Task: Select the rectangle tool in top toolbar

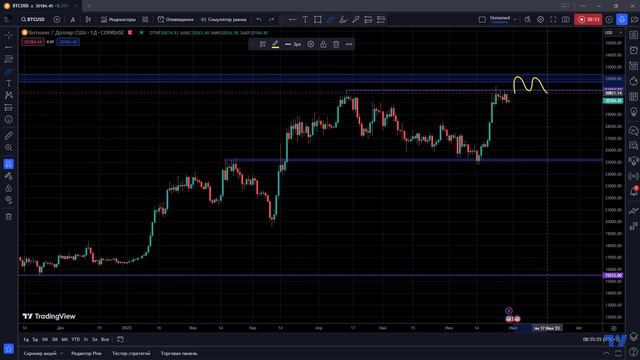Action: [x=318, y=20]
